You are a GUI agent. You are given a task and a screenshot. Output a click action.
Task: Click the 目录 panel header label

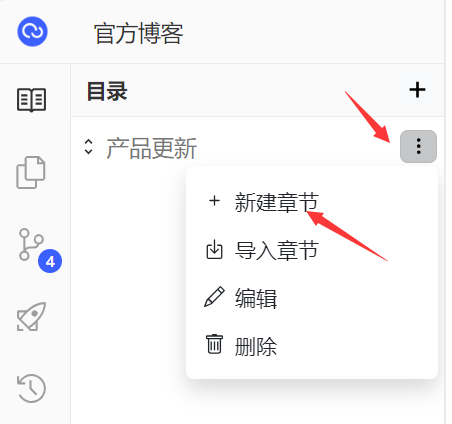click(107, 91)
